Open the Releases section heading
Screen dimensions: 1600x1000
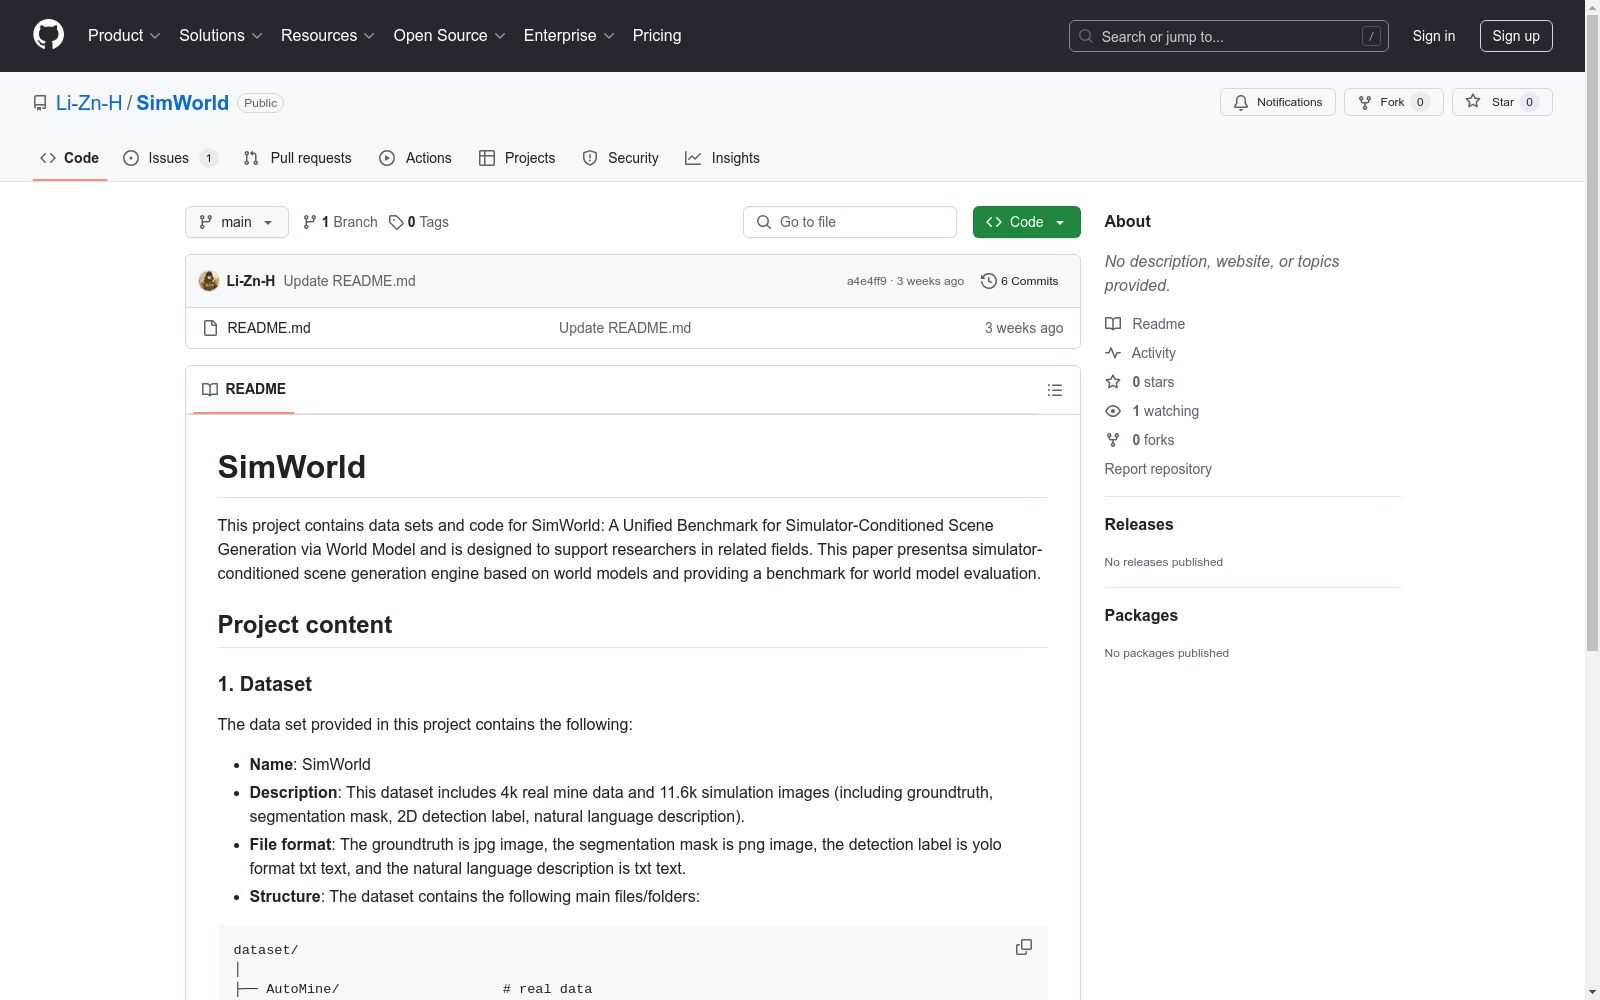point(1139,524)
